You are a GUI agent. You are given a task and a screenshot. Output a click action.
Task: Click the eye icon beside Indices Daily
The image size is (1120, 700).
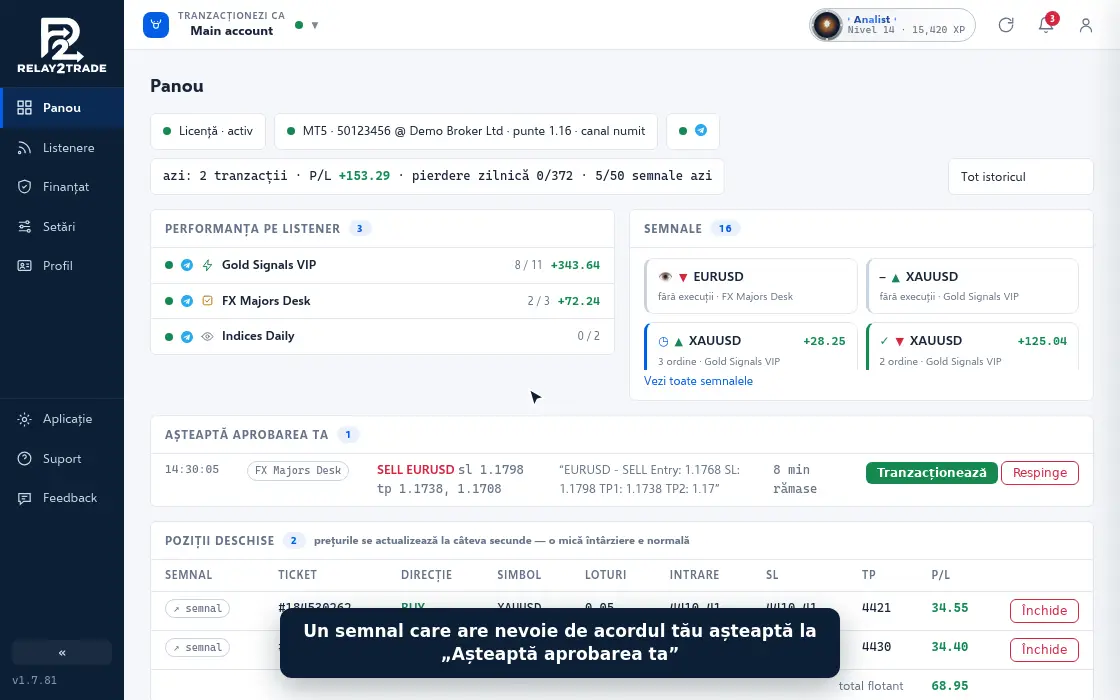pos(207,336)
